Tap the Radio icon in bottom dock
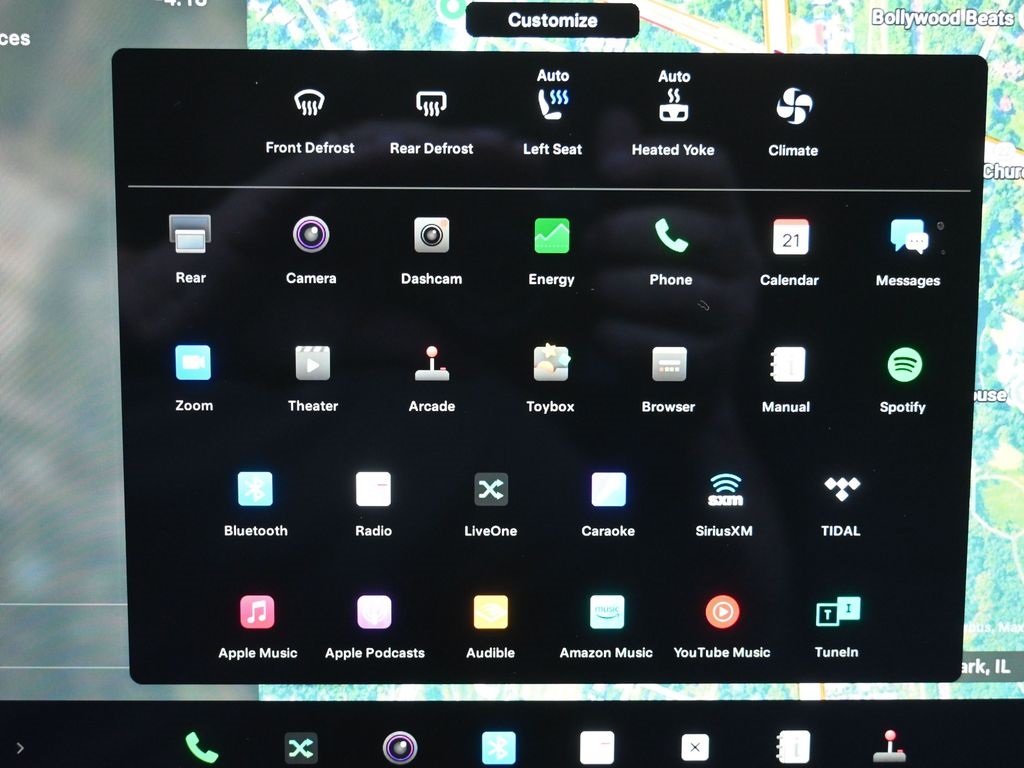This screenshot has height=768, width=1024. coord(597,748)
